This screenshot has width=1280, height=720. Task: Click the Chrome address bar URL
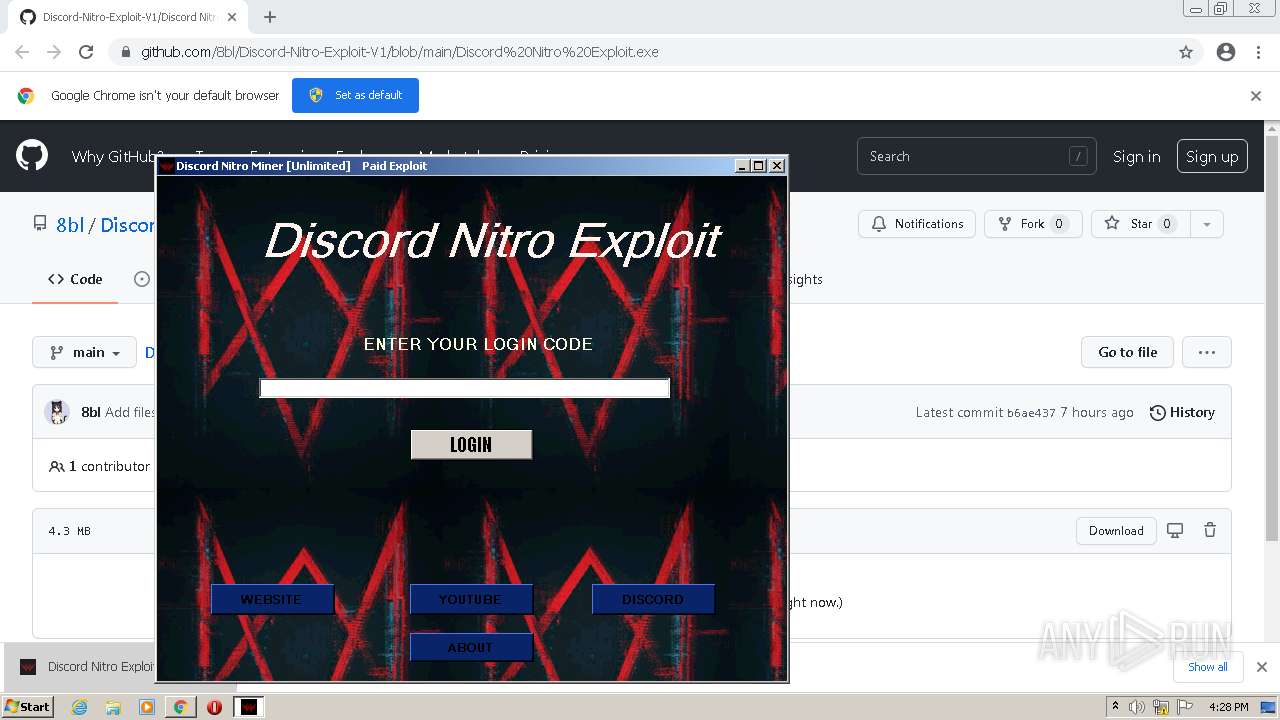click(x=400, y=52)
